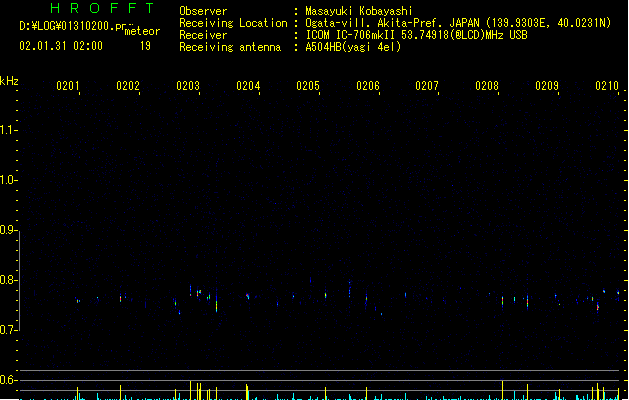
Task: Click the kHz axis unit label
Action: (9, 81)
